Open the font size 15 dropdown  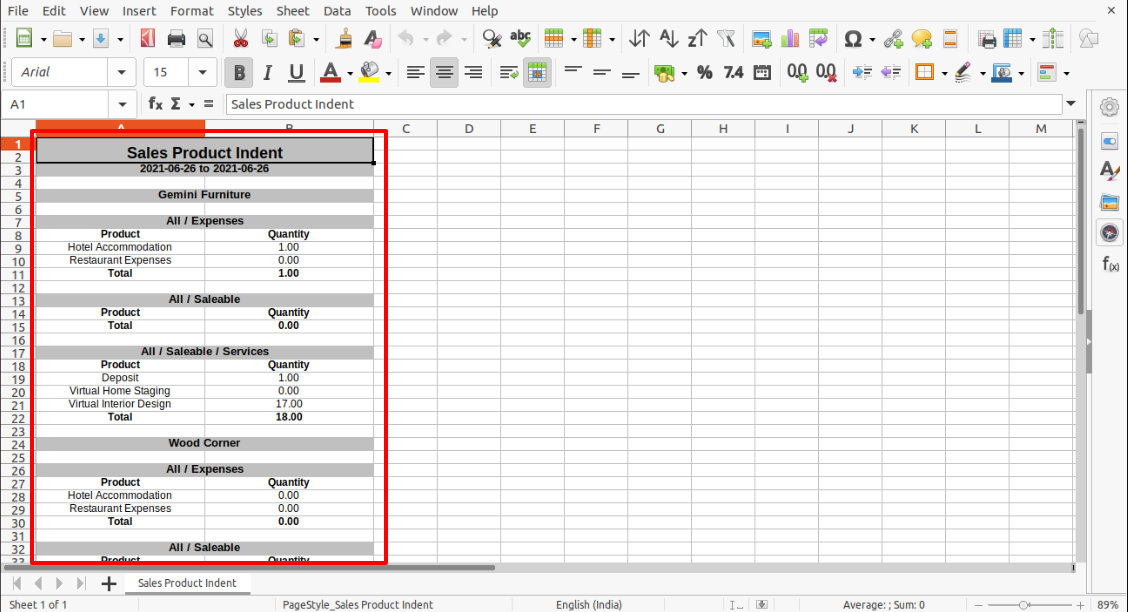coord(202,72)
